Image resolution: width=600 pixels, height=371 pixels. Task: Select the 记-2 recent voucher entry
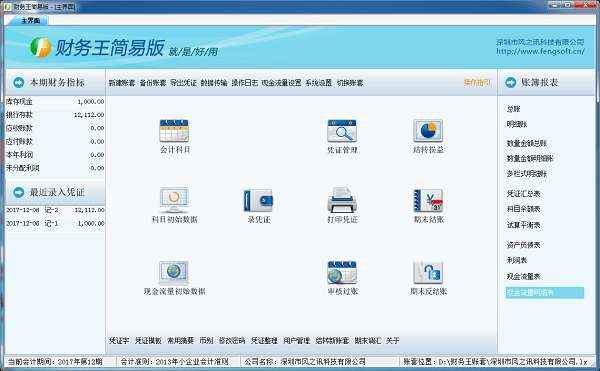click(55, 210)
